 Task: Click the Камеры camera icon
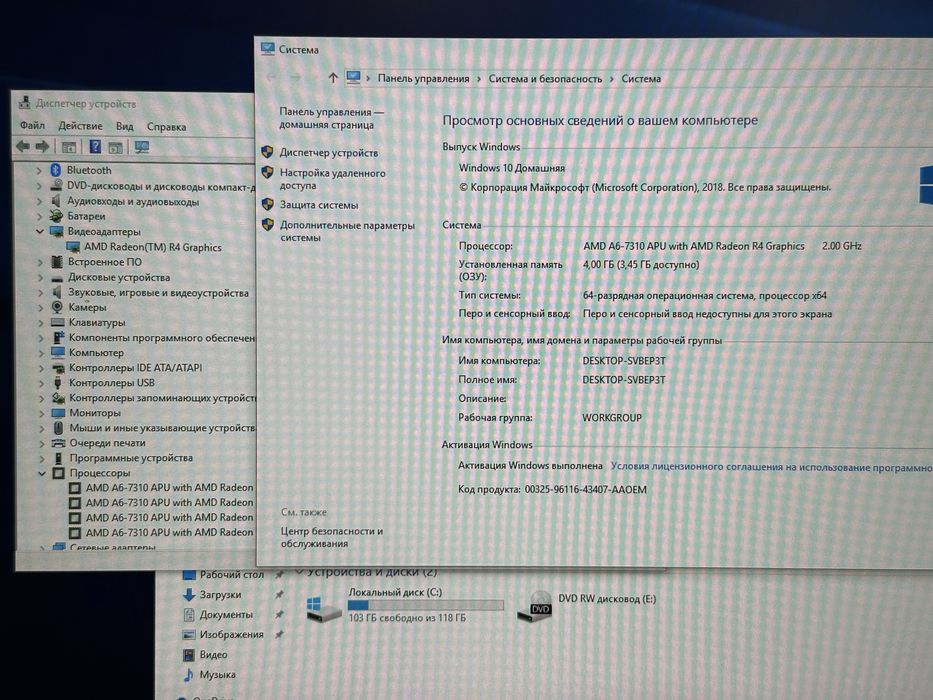coord(57,307)
